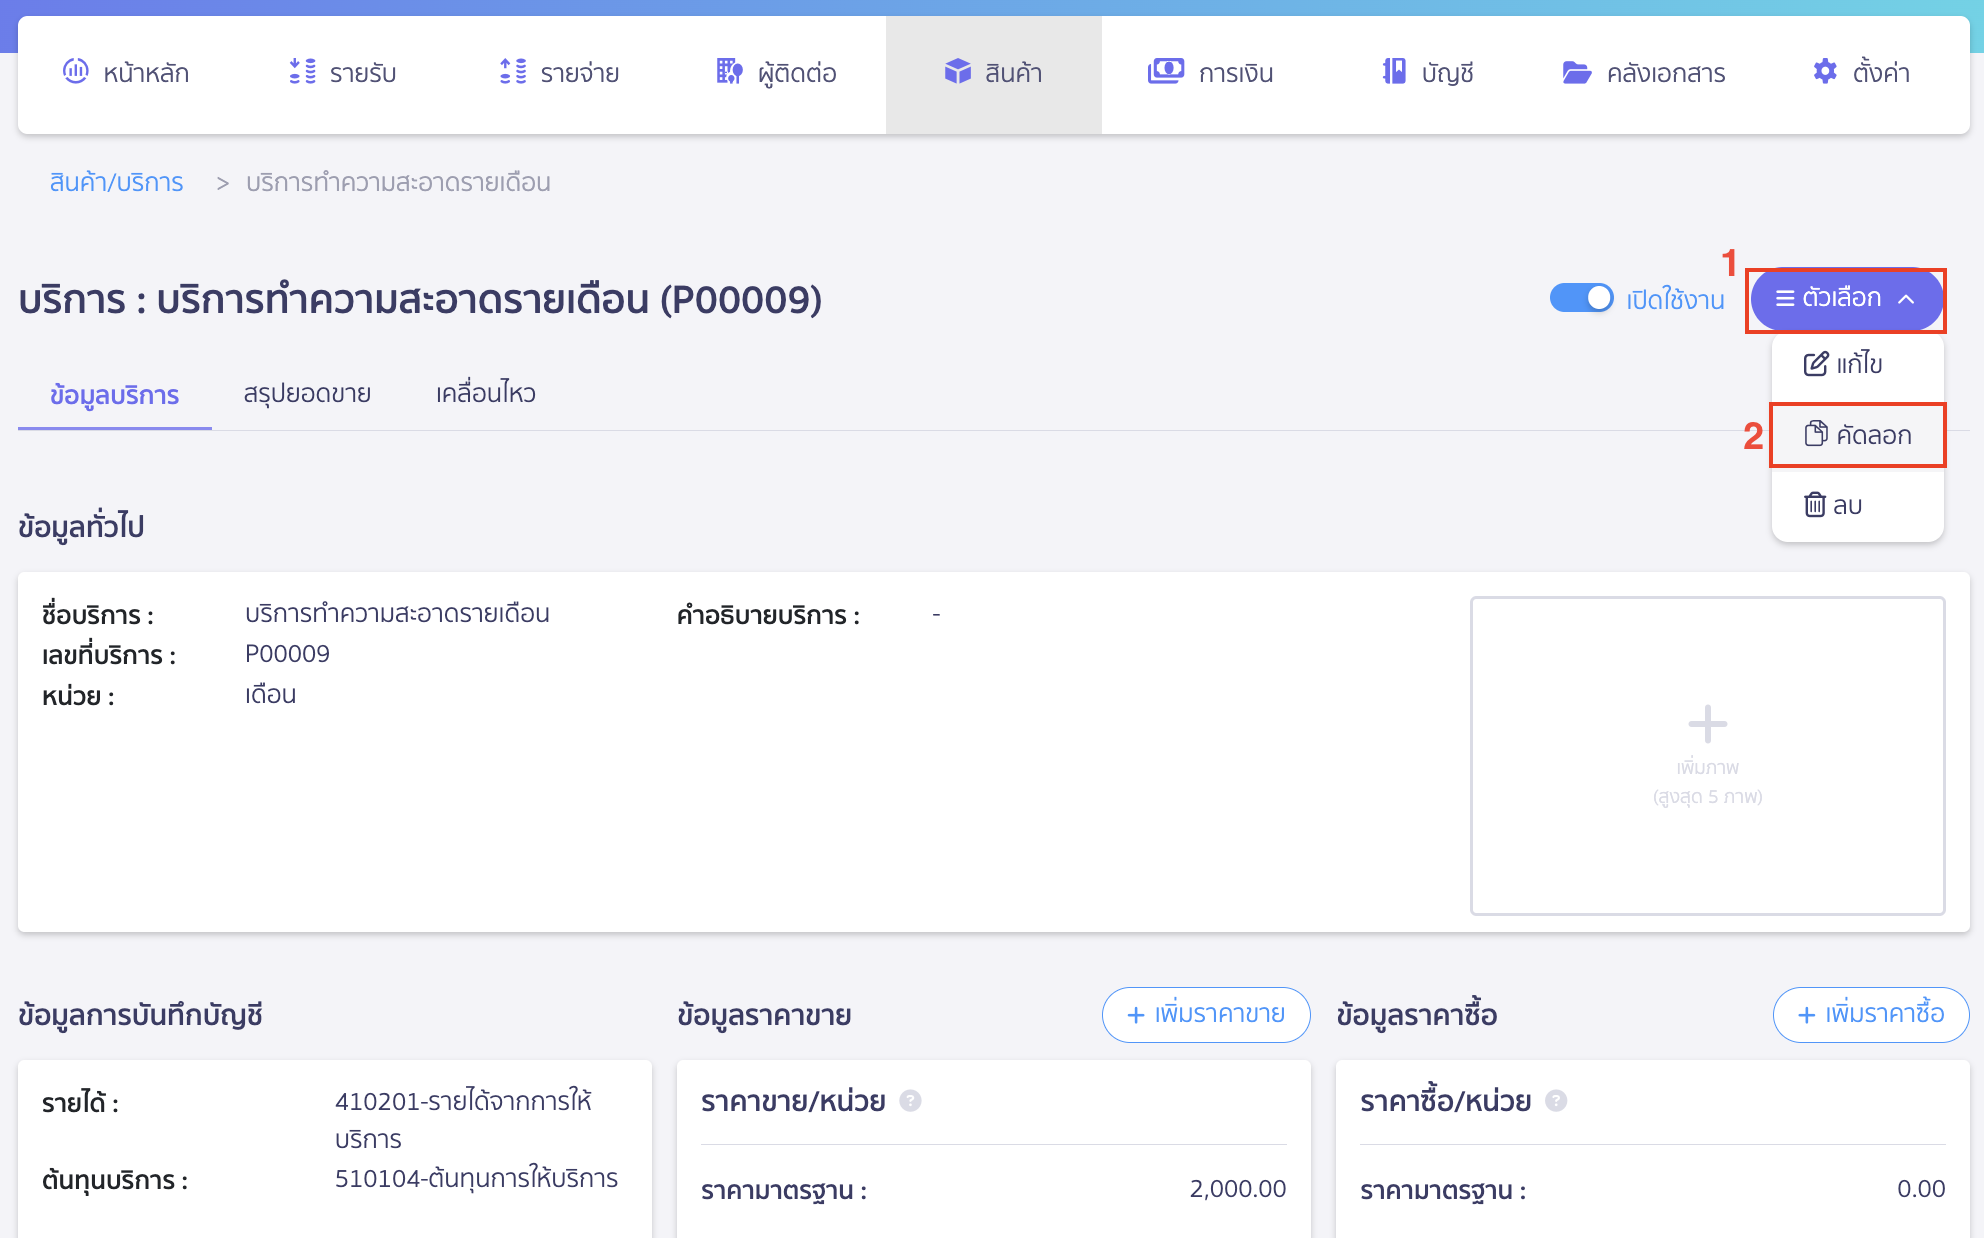Toggle the เปิดใช้งาน switch off
The width and height of the screenshot is (1984, 1238).
pyautogui.click(x=1580, y=297)
